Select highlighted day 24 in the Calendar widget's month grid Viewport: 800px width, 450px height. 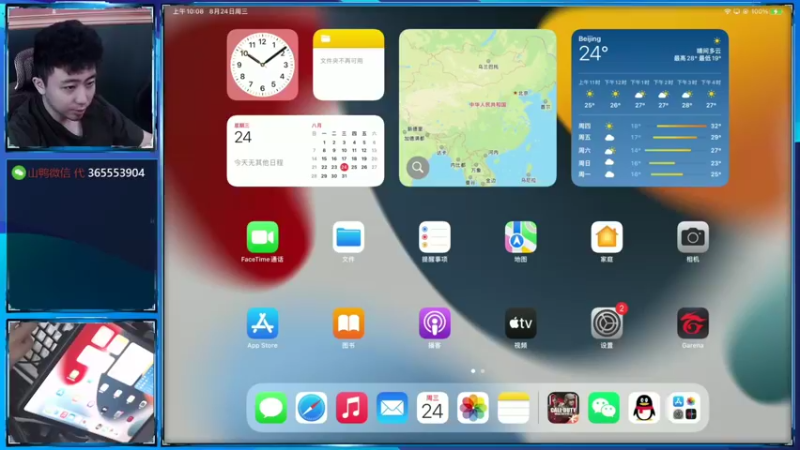point(344,167)
